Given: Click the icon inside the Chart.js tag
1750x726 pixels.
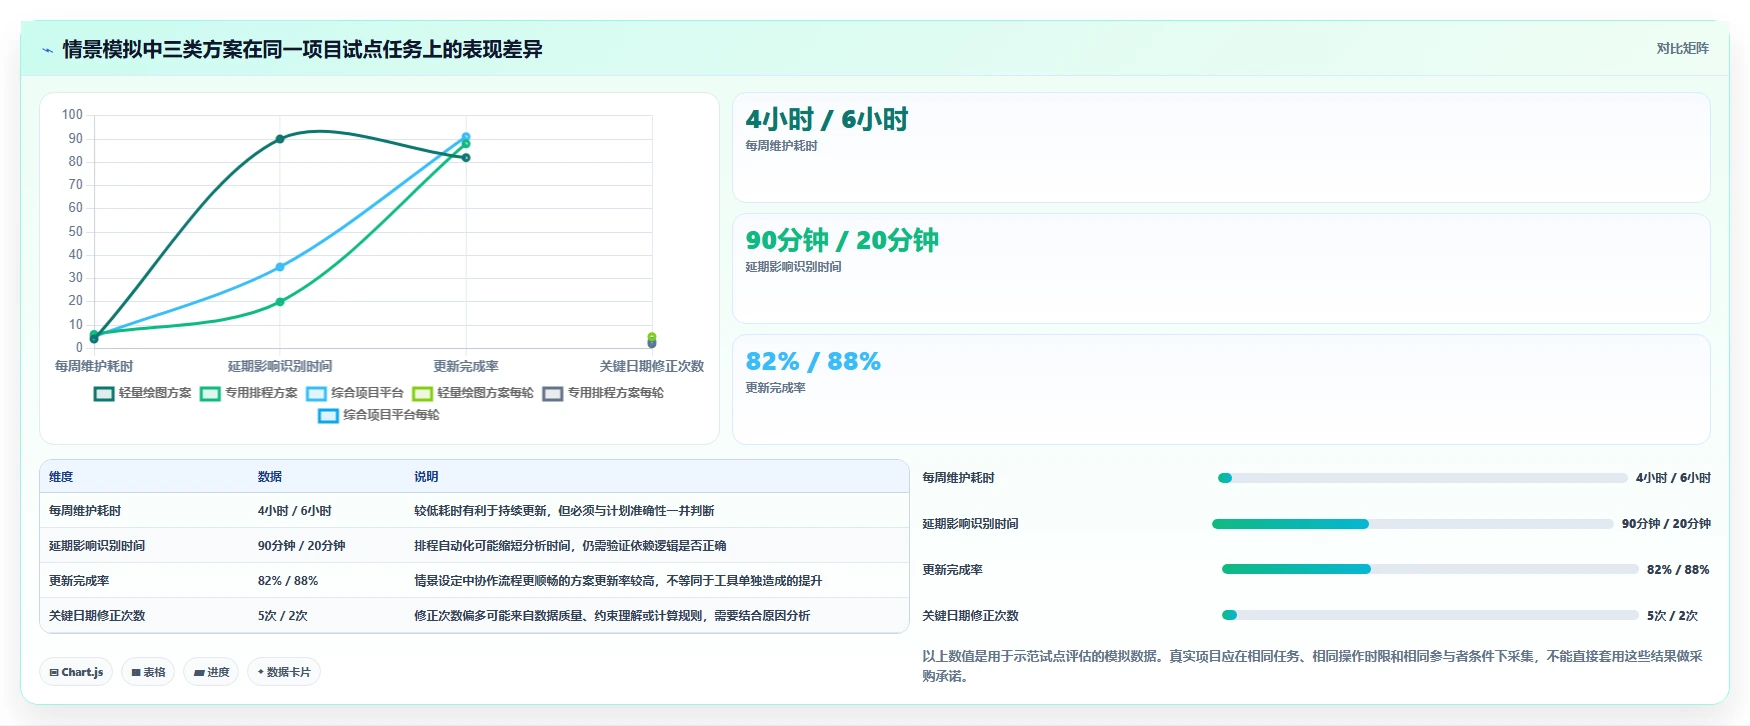Looking at the screenshot, I should pos(54,673).
